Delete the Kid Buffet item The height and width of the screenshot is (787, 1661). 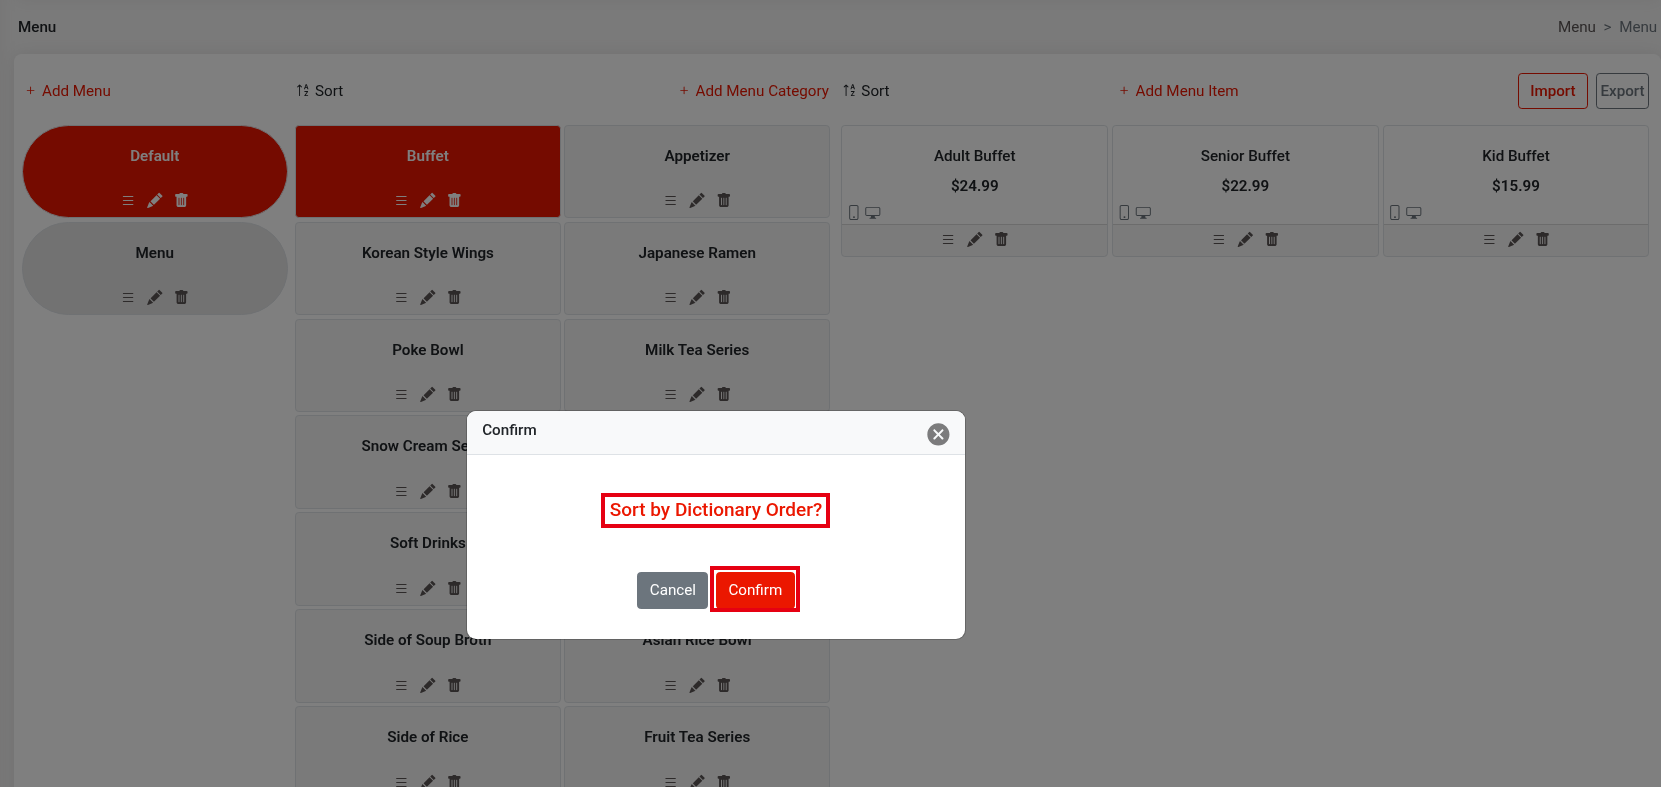click(x=1542, y=239)
